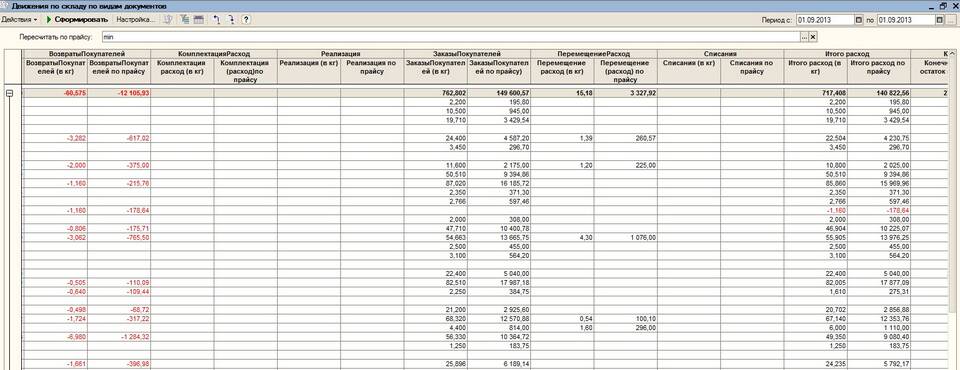Click the period end date field
The image size is (960, 370).
906,20
